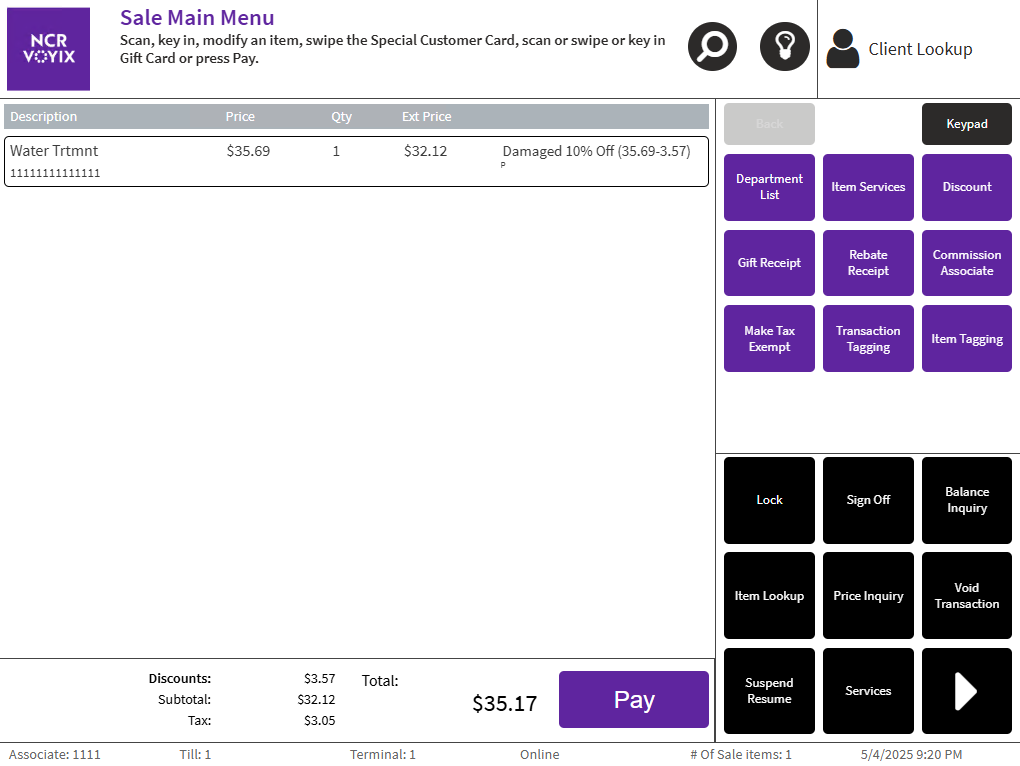This screenshot has width=1020, height=766.
Task: Select Item Services
Action: coord(868,187)
